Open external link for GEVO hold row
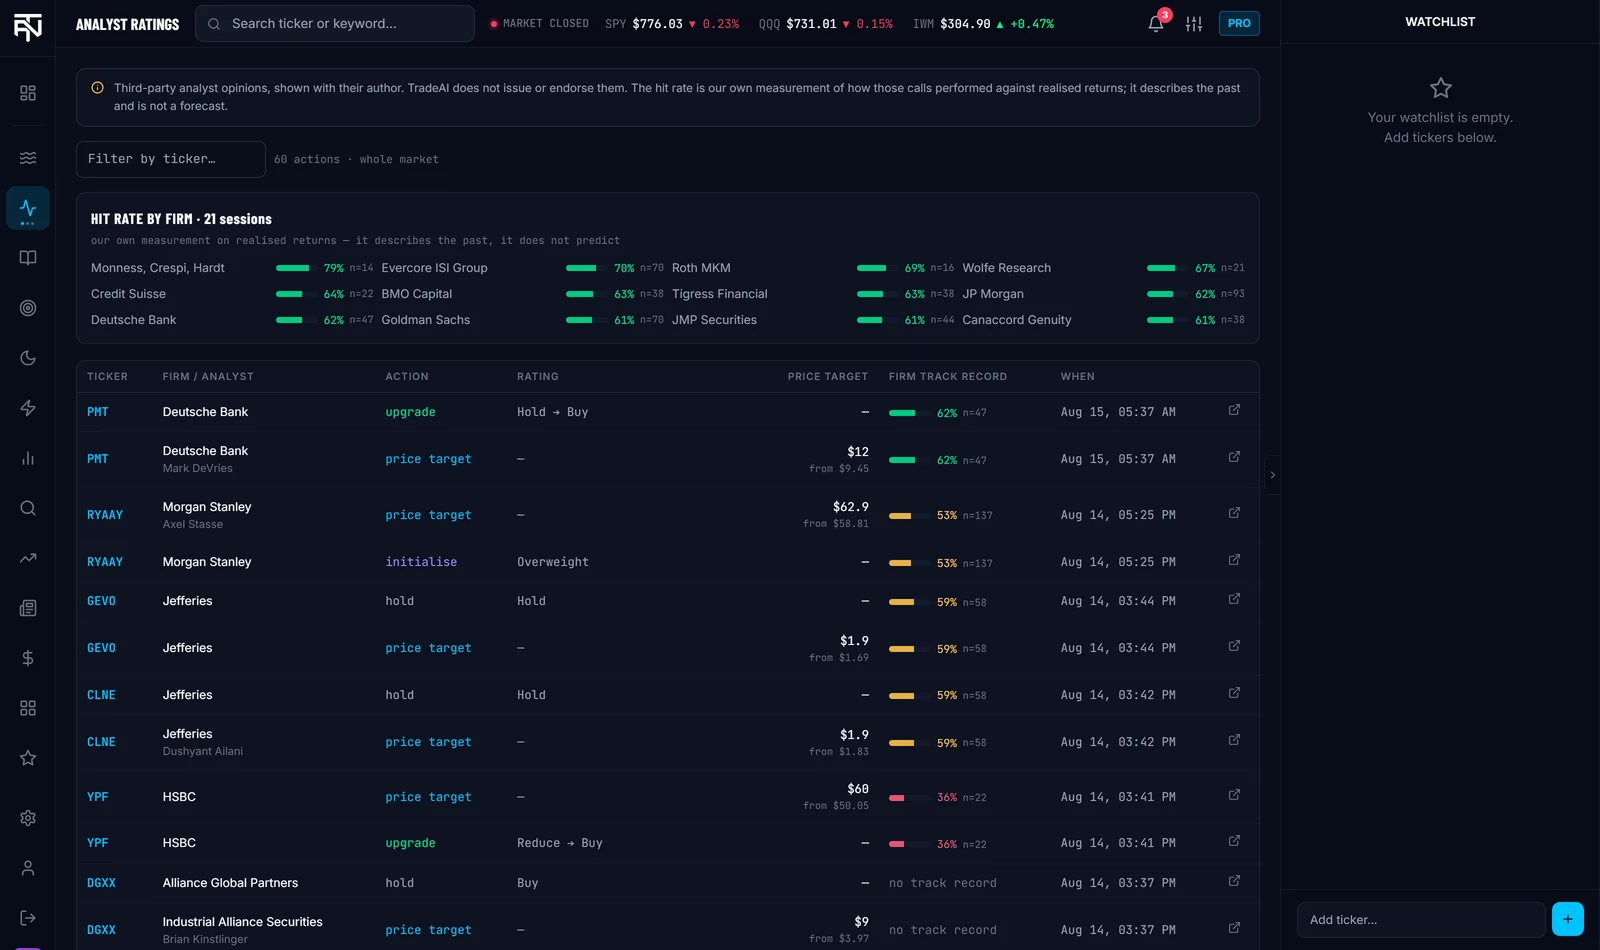This screenshot has height=950, width=1600. point(1234,599)
